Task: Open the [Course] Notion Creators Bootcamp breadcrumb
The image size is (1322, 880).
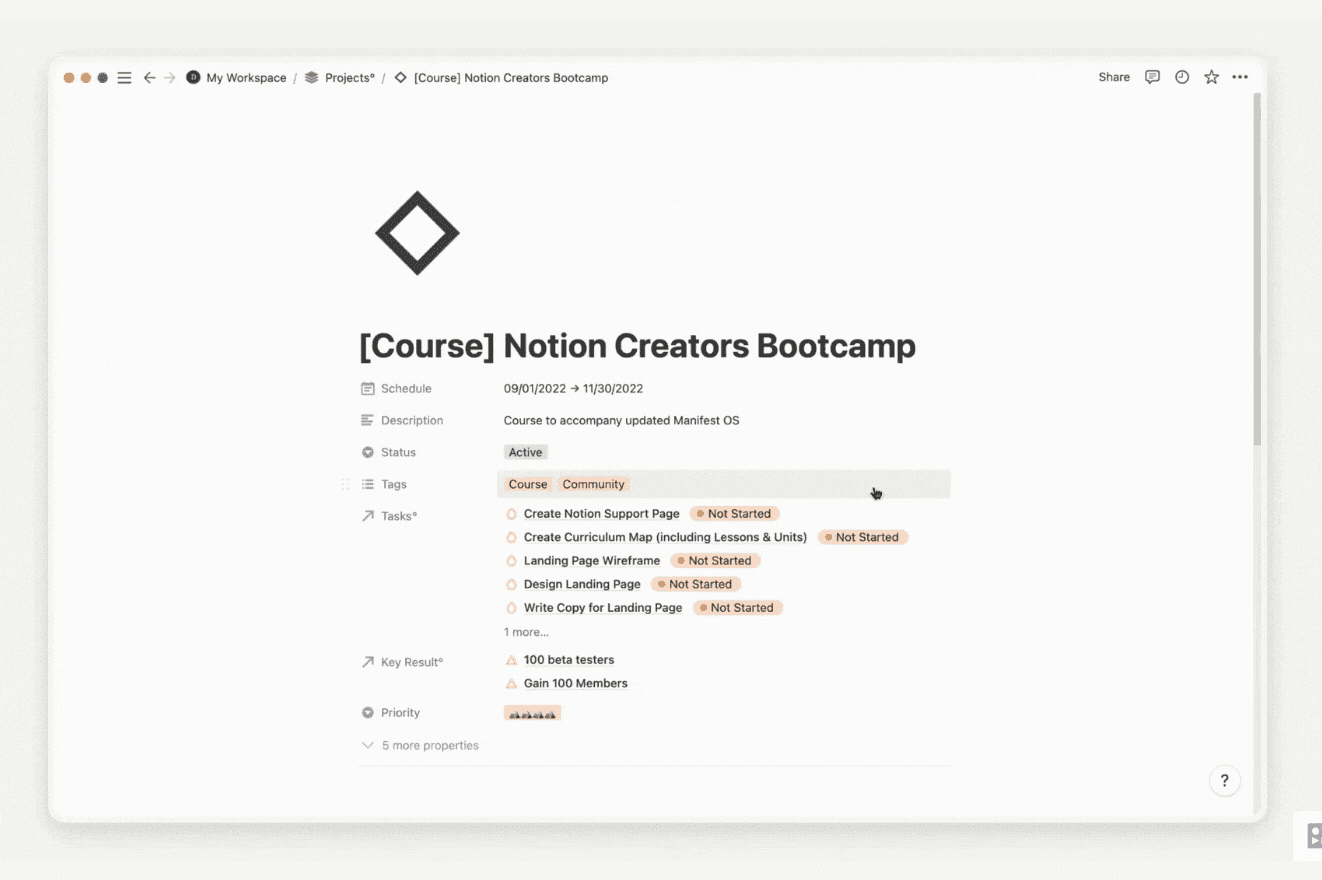Action: coord(511,77)
